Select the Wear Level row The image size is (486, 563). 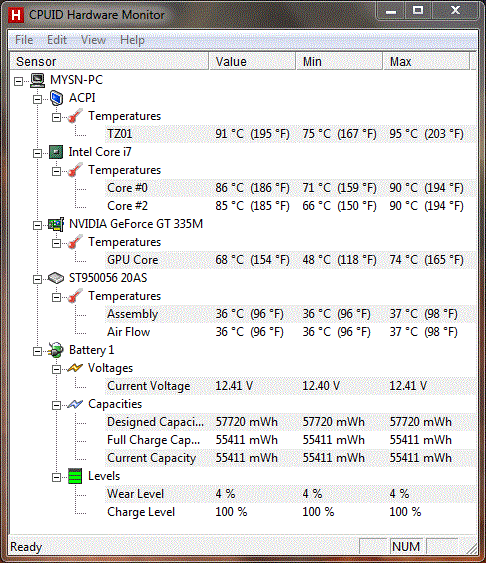coord(290,494)
